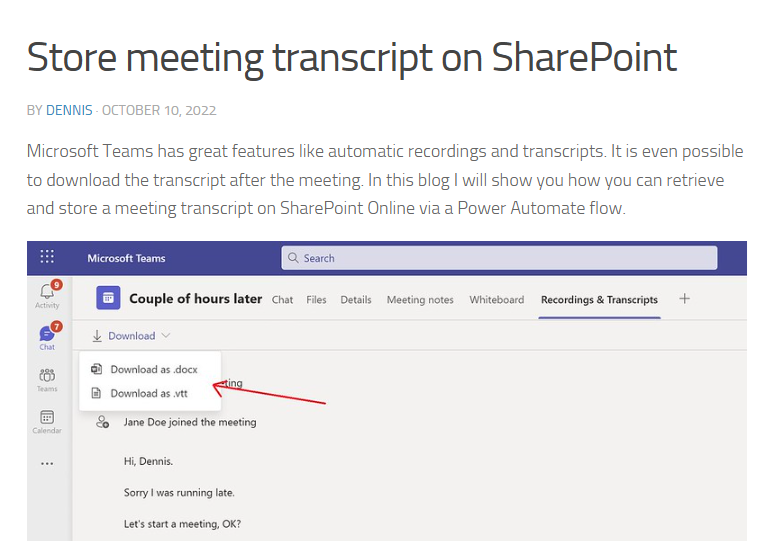
Task: Select Download as .docx option
Action: coord(144,369)
